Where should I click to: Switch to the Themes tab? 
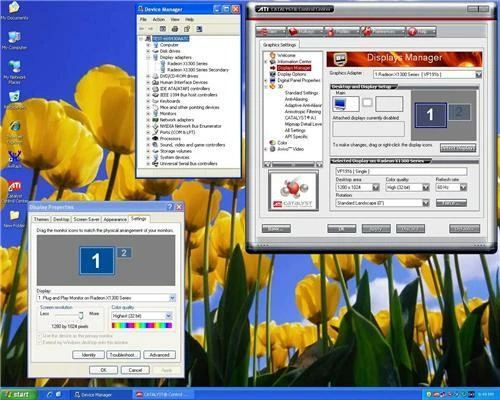point(41,219)
